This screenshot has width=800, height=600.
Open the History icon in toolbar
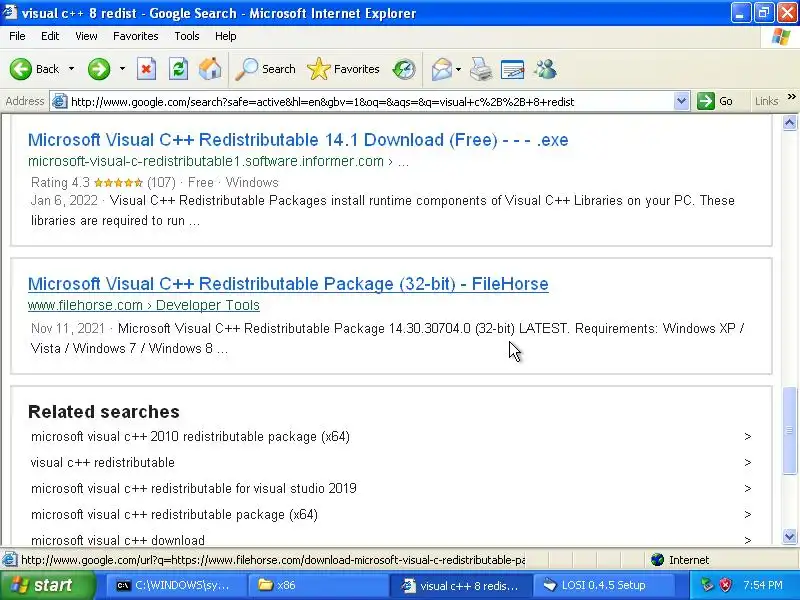tap(404, 69)
